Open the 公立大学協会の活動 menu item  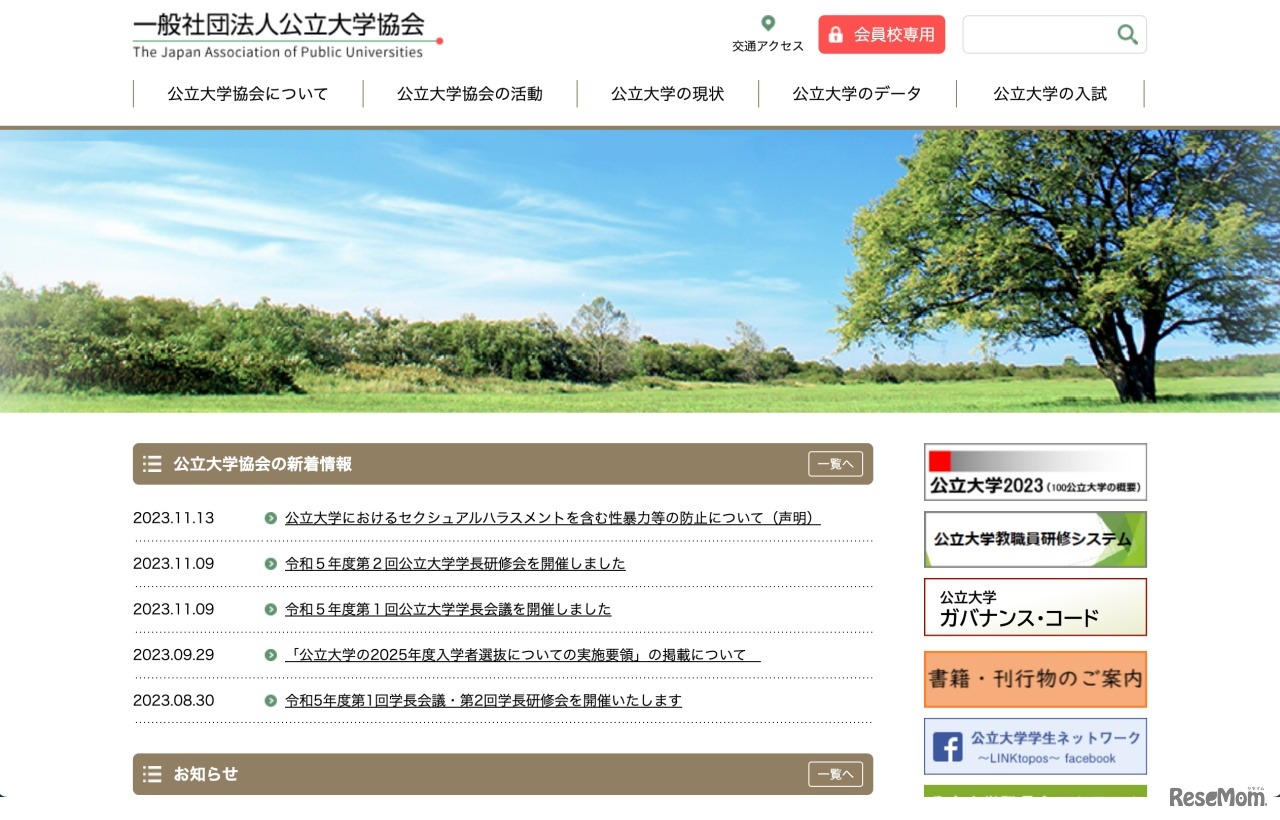(470, 93)
